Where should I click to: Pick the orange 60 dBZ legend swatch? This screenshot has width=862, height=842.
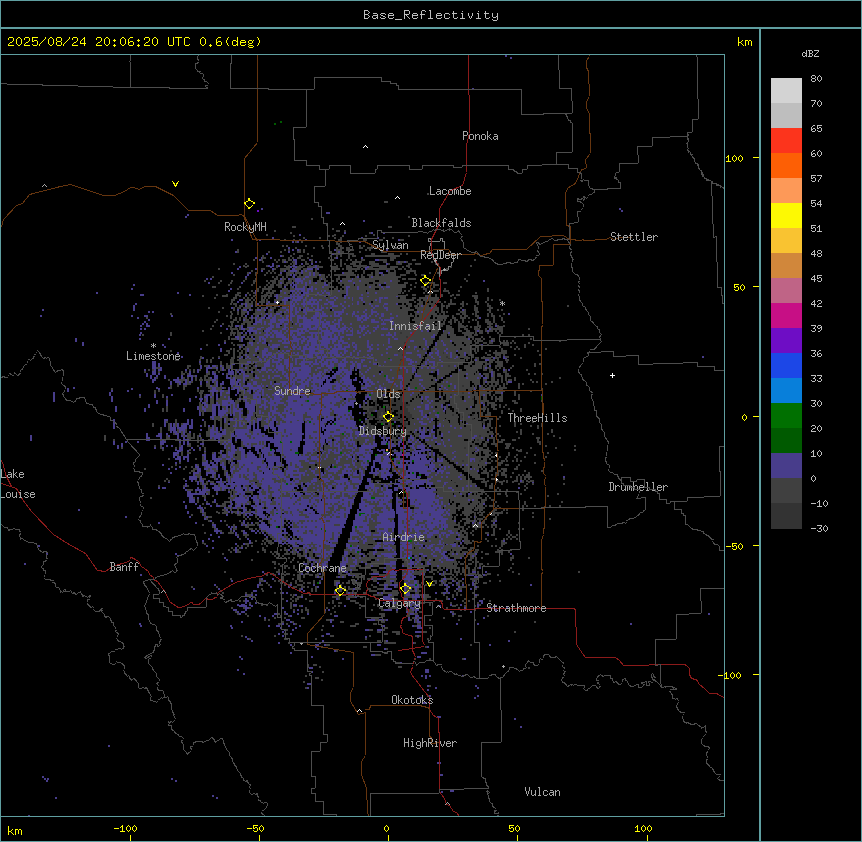[786, 165]
